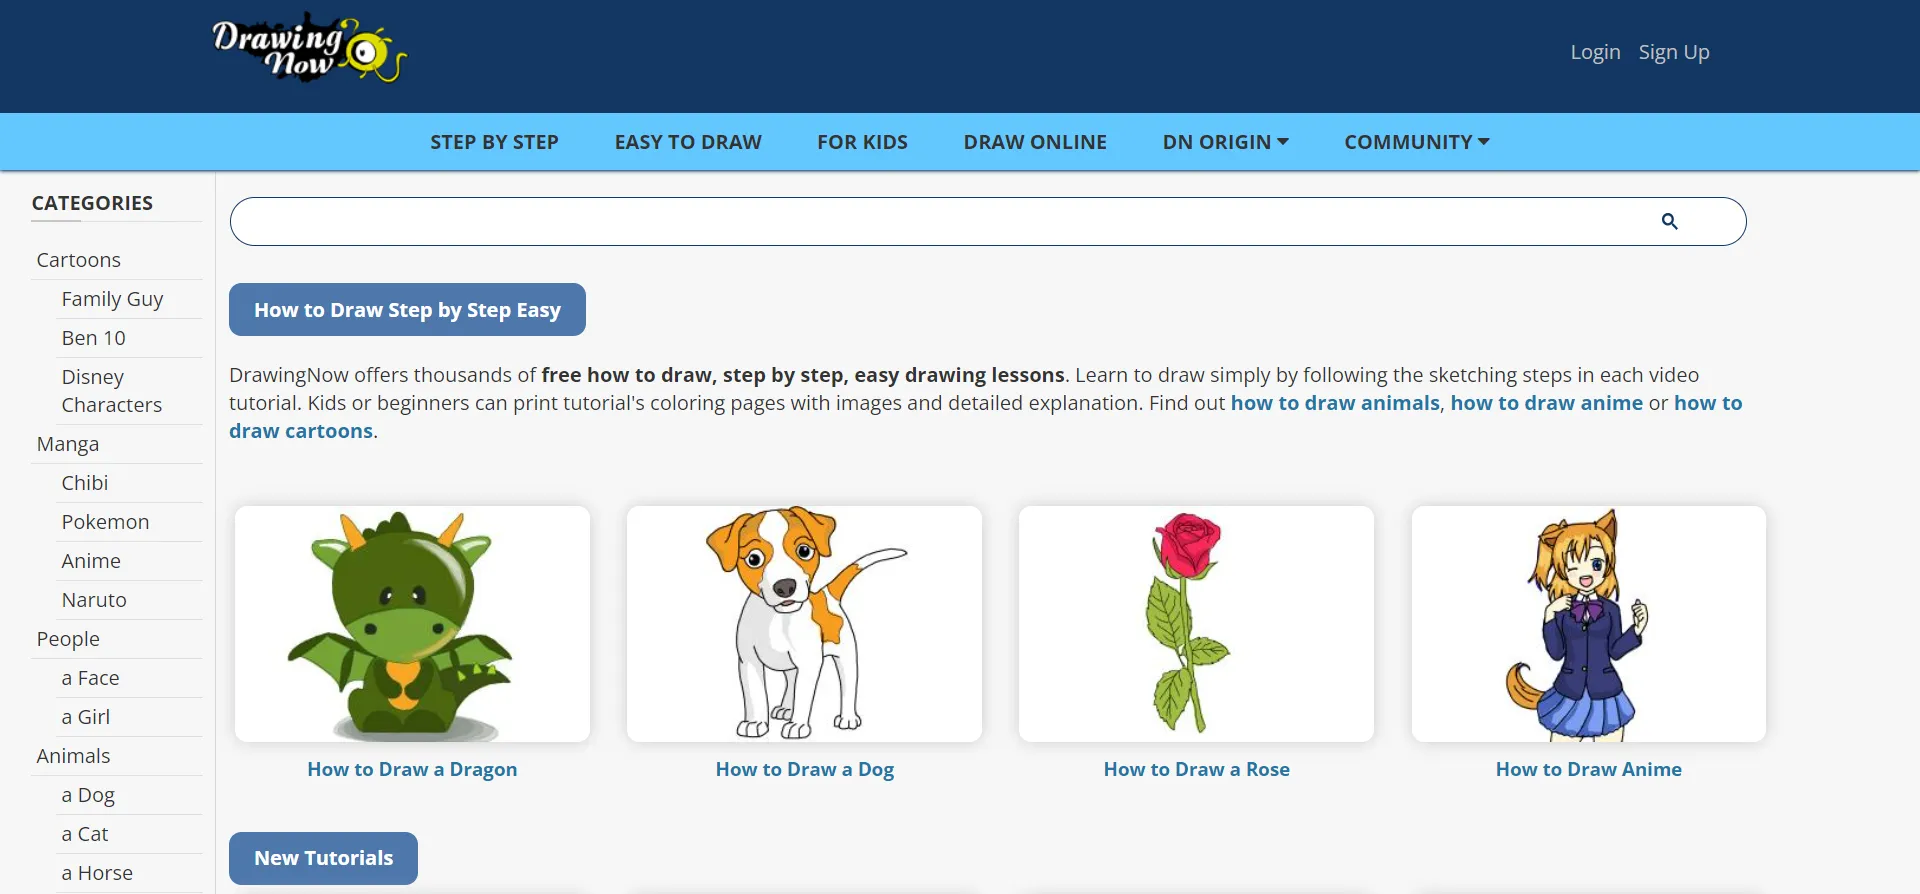Select the Anime category in the sidebar
Screen dimensions: 1920x894
point(90,561)
